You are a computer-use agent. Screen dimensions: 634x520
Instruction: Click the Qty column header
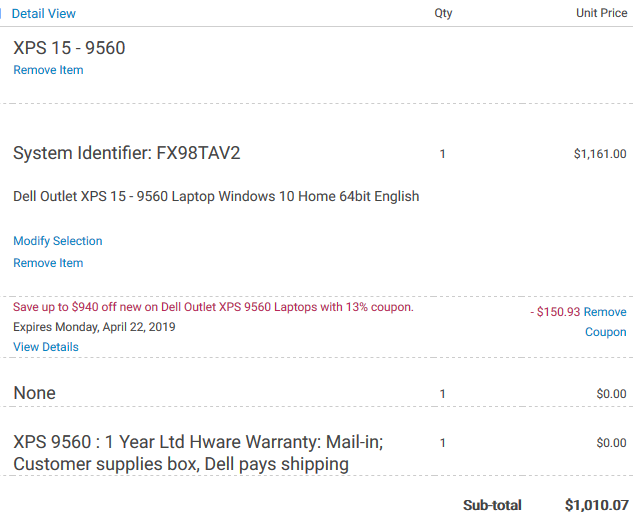coord(443,13)
